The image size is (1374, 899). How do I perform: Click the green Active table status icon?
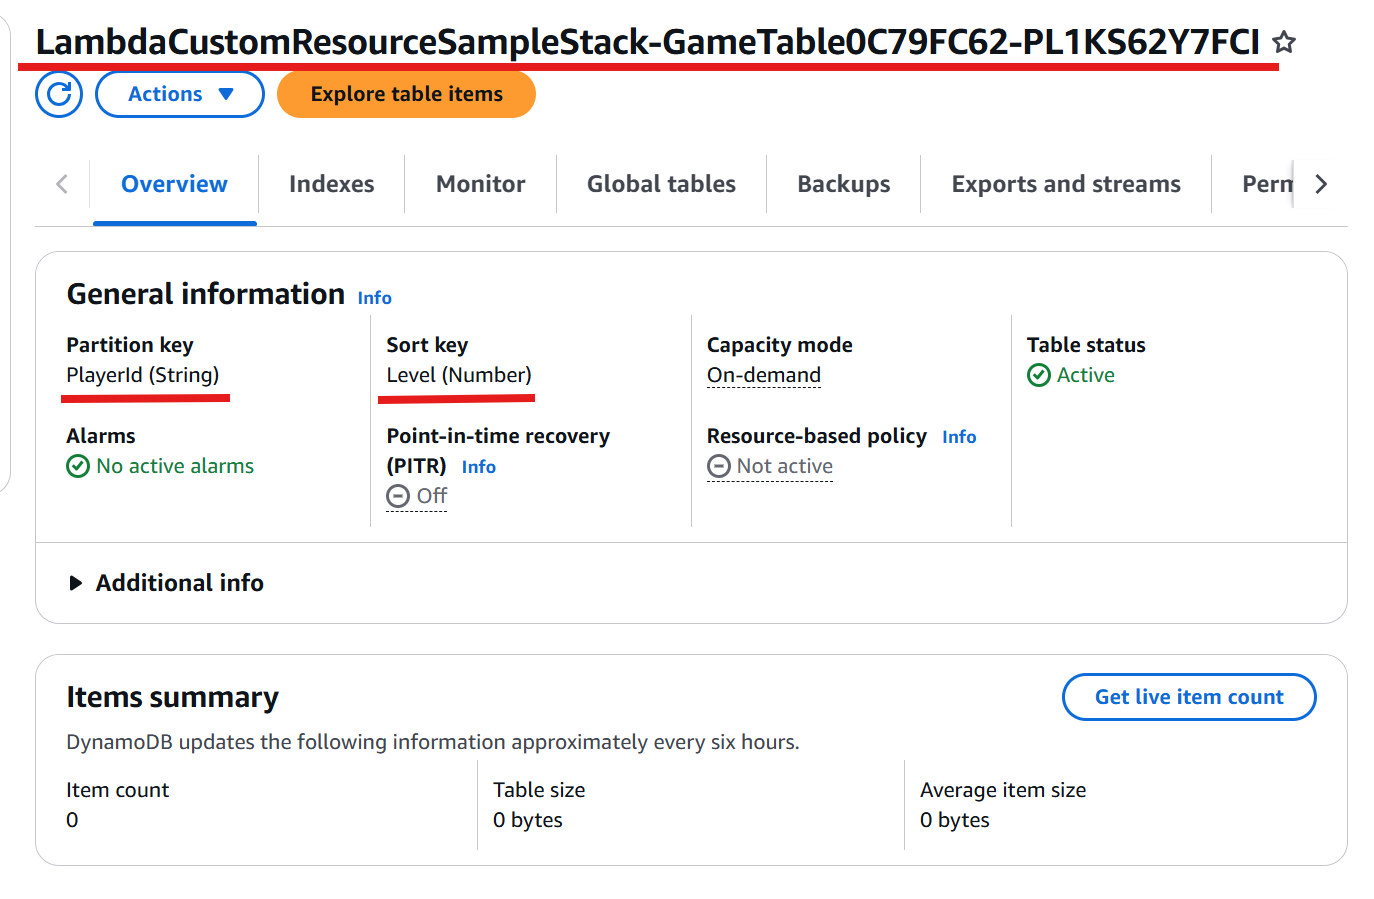click(1039, 375)
